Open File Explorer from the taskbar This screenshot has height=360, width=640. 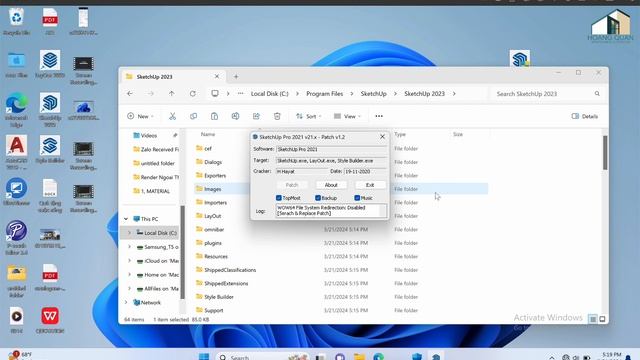pos(359,357)
